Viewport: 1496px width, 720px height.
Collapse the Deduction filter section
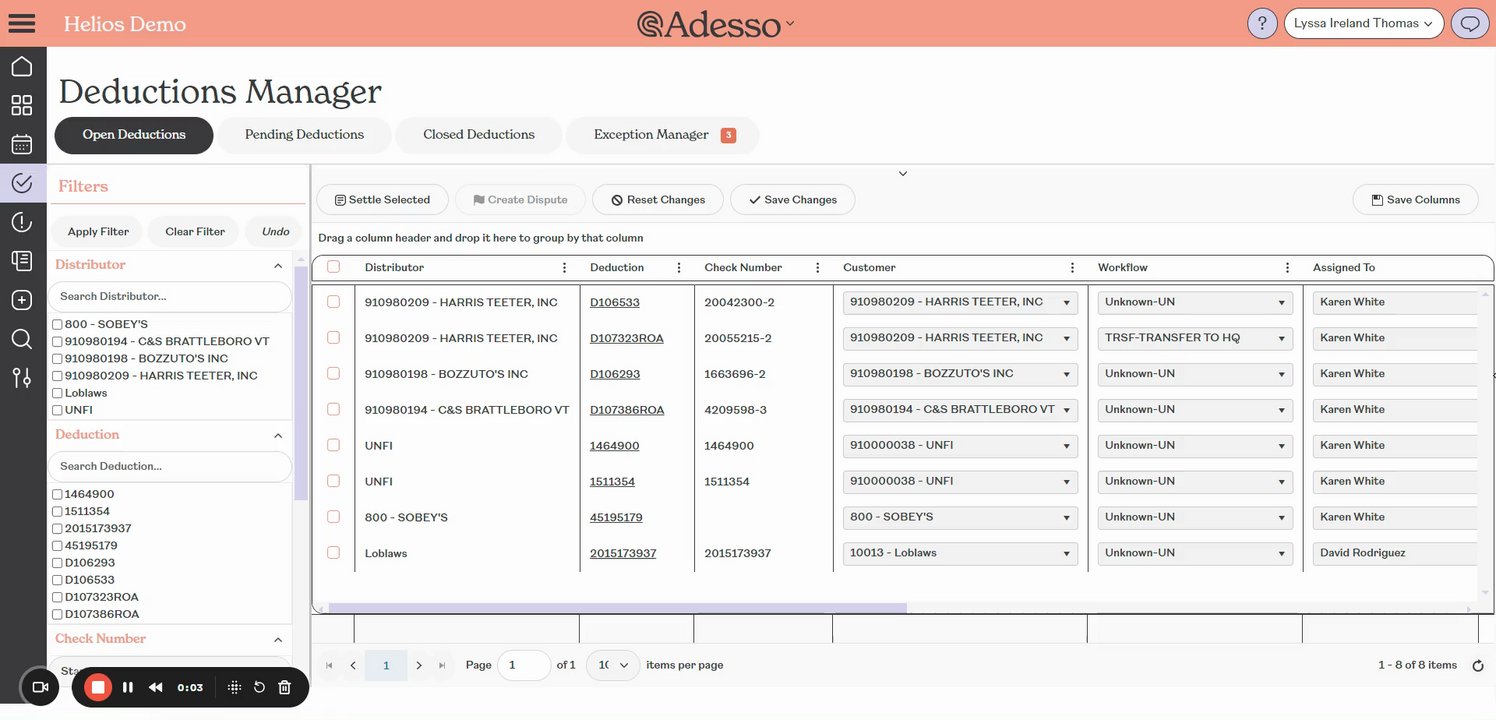(278, 436)
